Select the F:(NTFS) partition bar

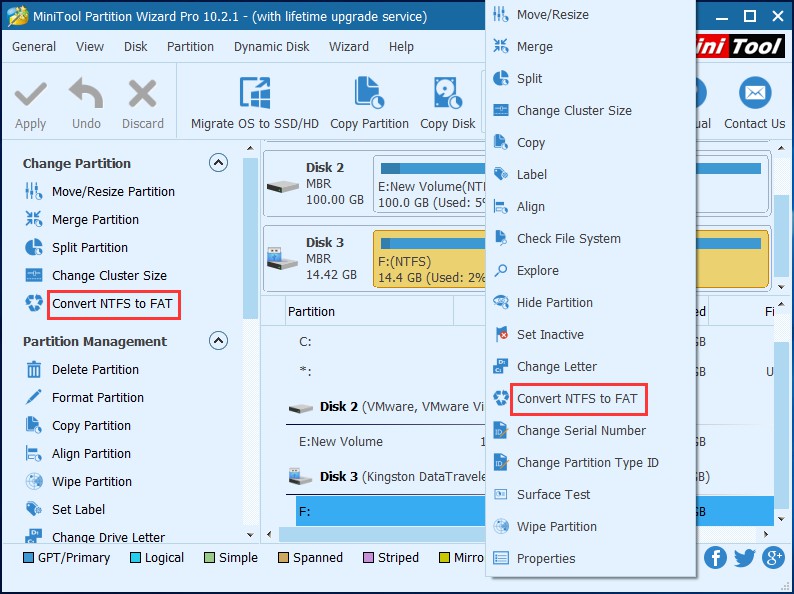point(429,259)
